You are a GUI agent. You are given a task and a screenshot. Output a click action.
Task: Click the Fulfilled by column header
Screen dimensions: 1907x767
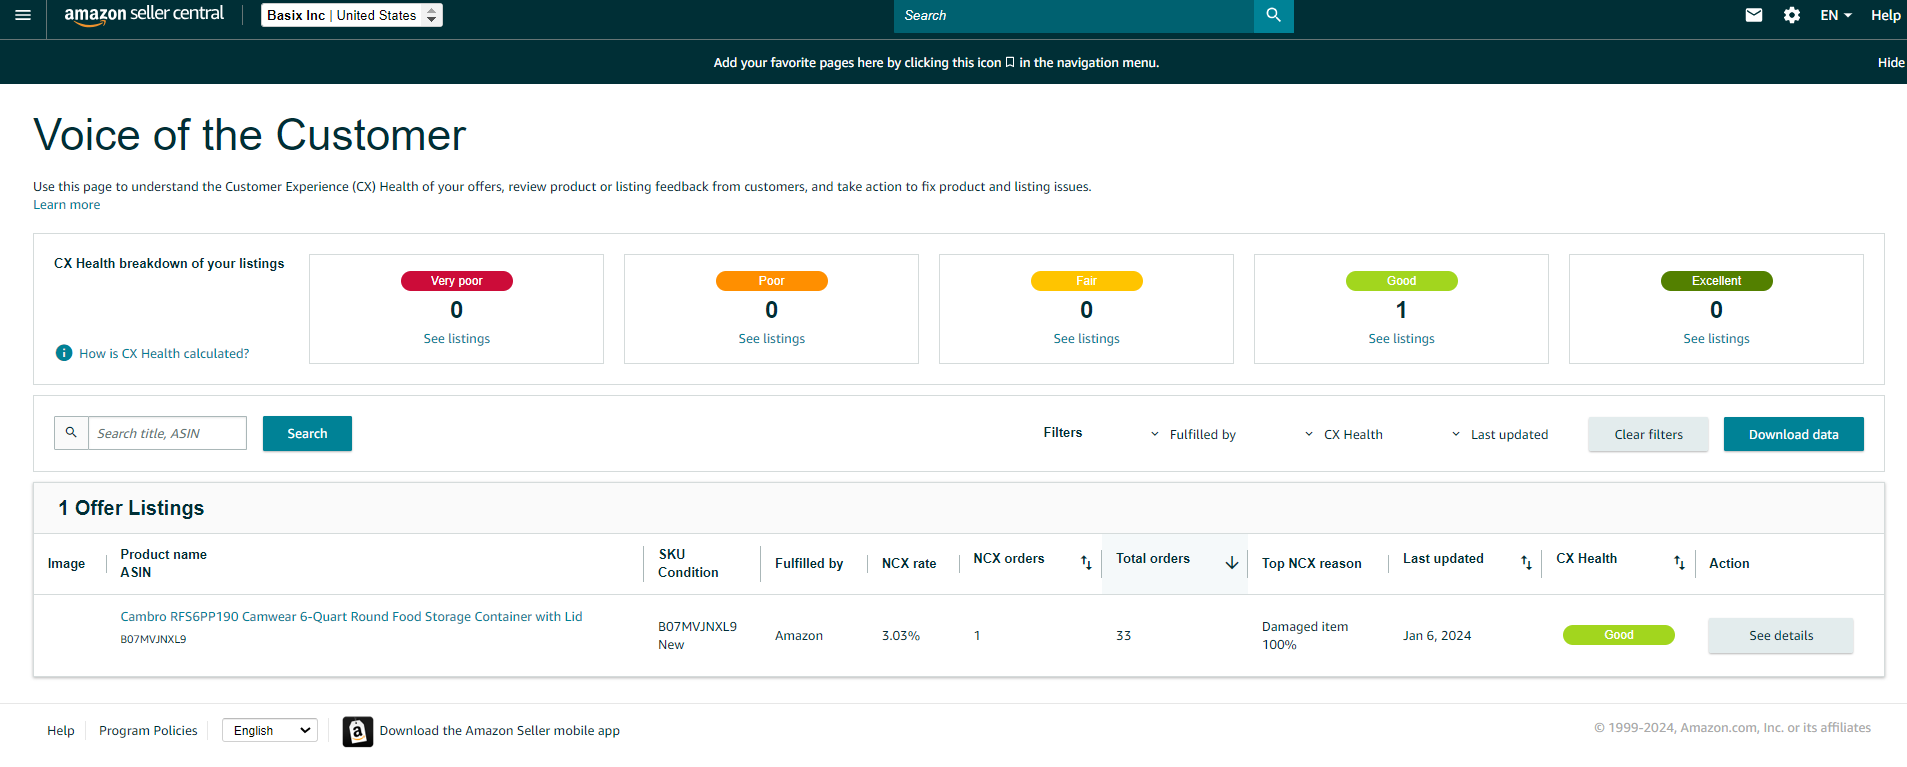click(x=809, y=563)
